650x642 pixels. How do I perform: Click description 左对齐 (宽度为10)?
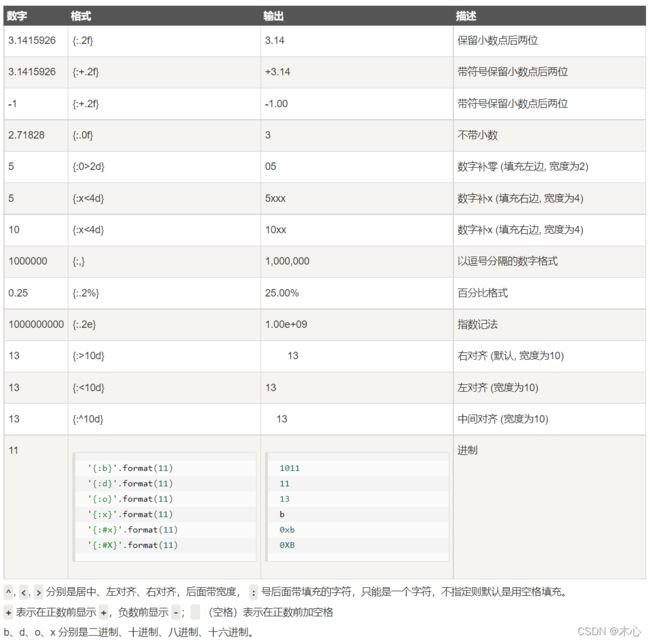pyautogui.click(x=498, y=388)
